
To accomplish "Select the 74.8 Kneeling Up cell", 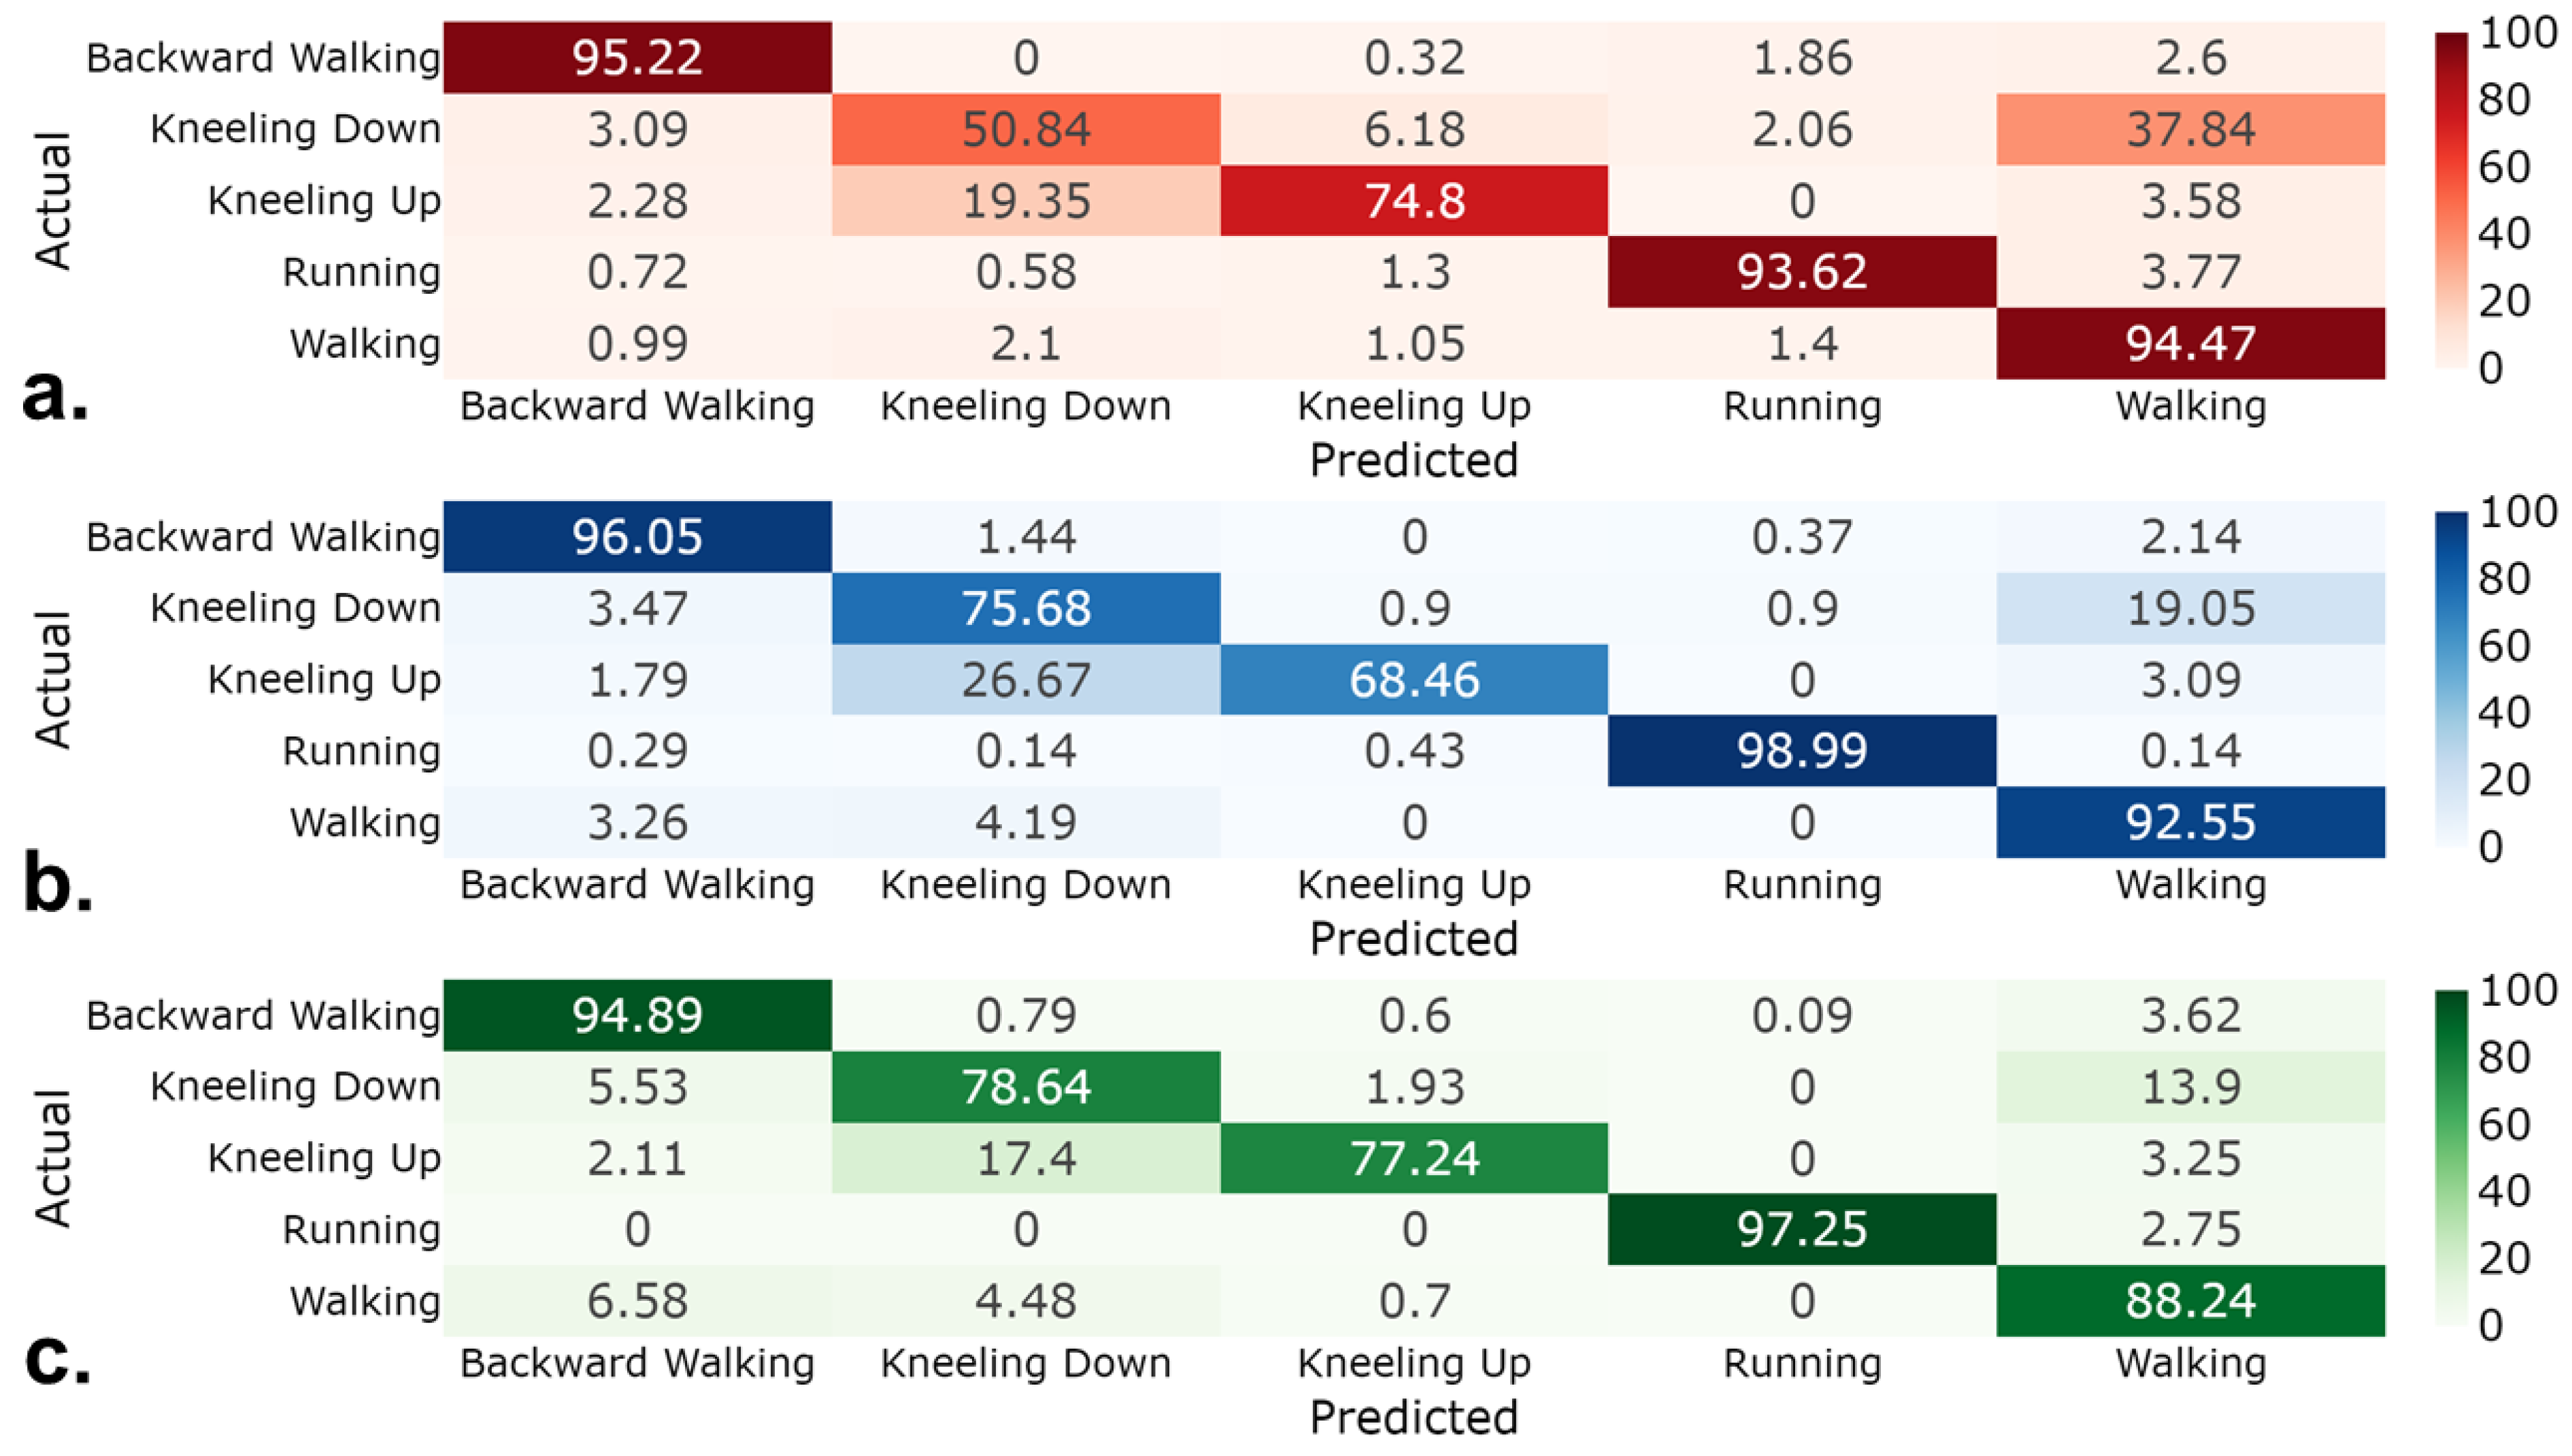I will pyautogui.click(x=1414, y=200).
